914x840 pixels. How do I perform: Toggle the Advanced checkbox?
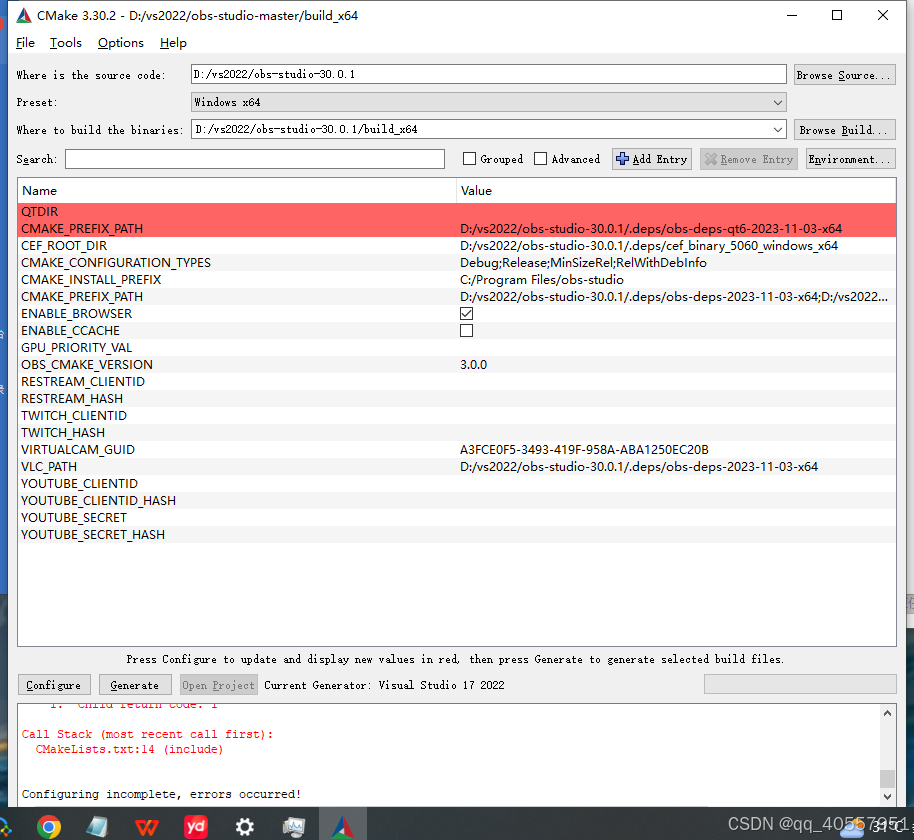[540, 159]
